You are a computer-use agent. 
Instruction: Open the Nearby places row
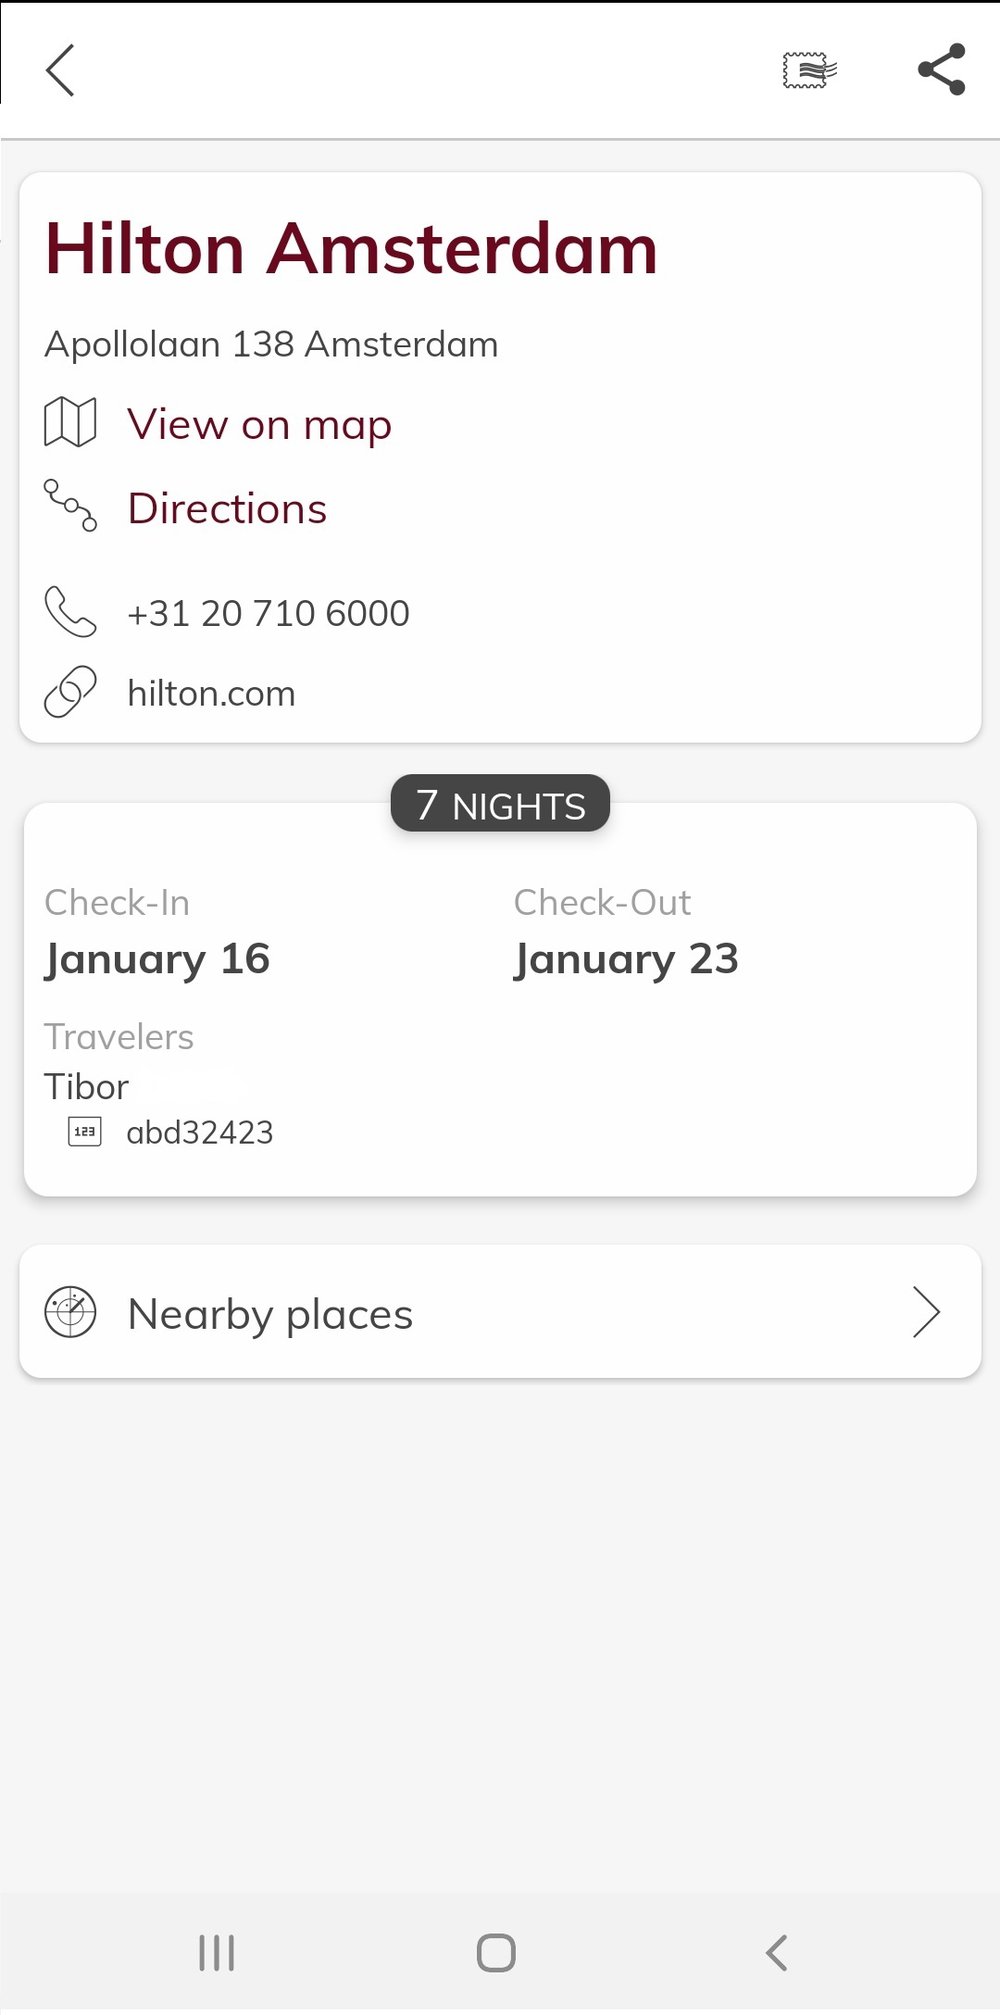click(500, 1312)
